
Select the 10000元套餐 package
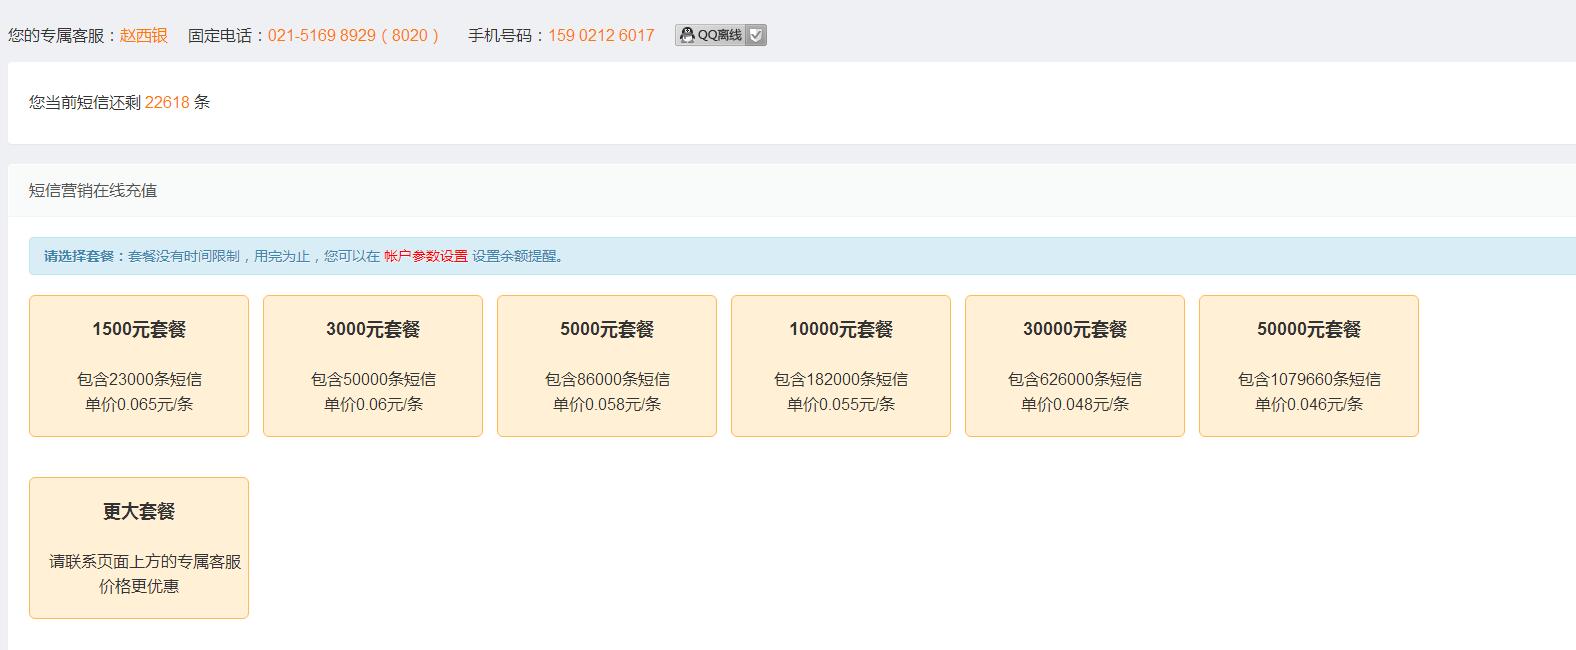coord(841,365)
